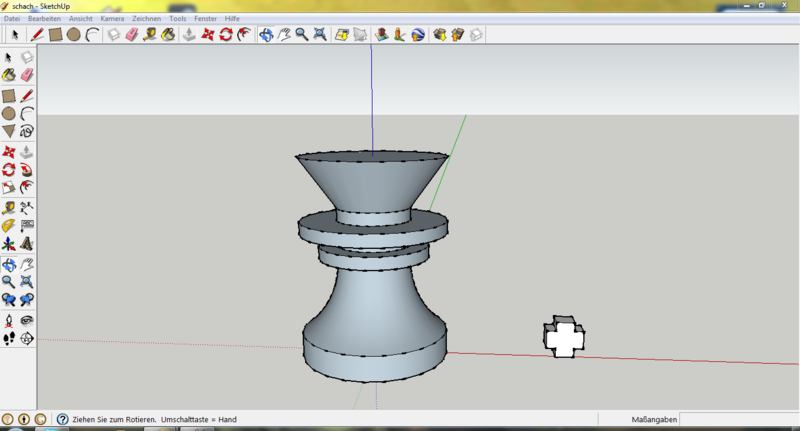Open the Kamera menu
The height and width of the screenshot is (431, 800).
(112, 19)
